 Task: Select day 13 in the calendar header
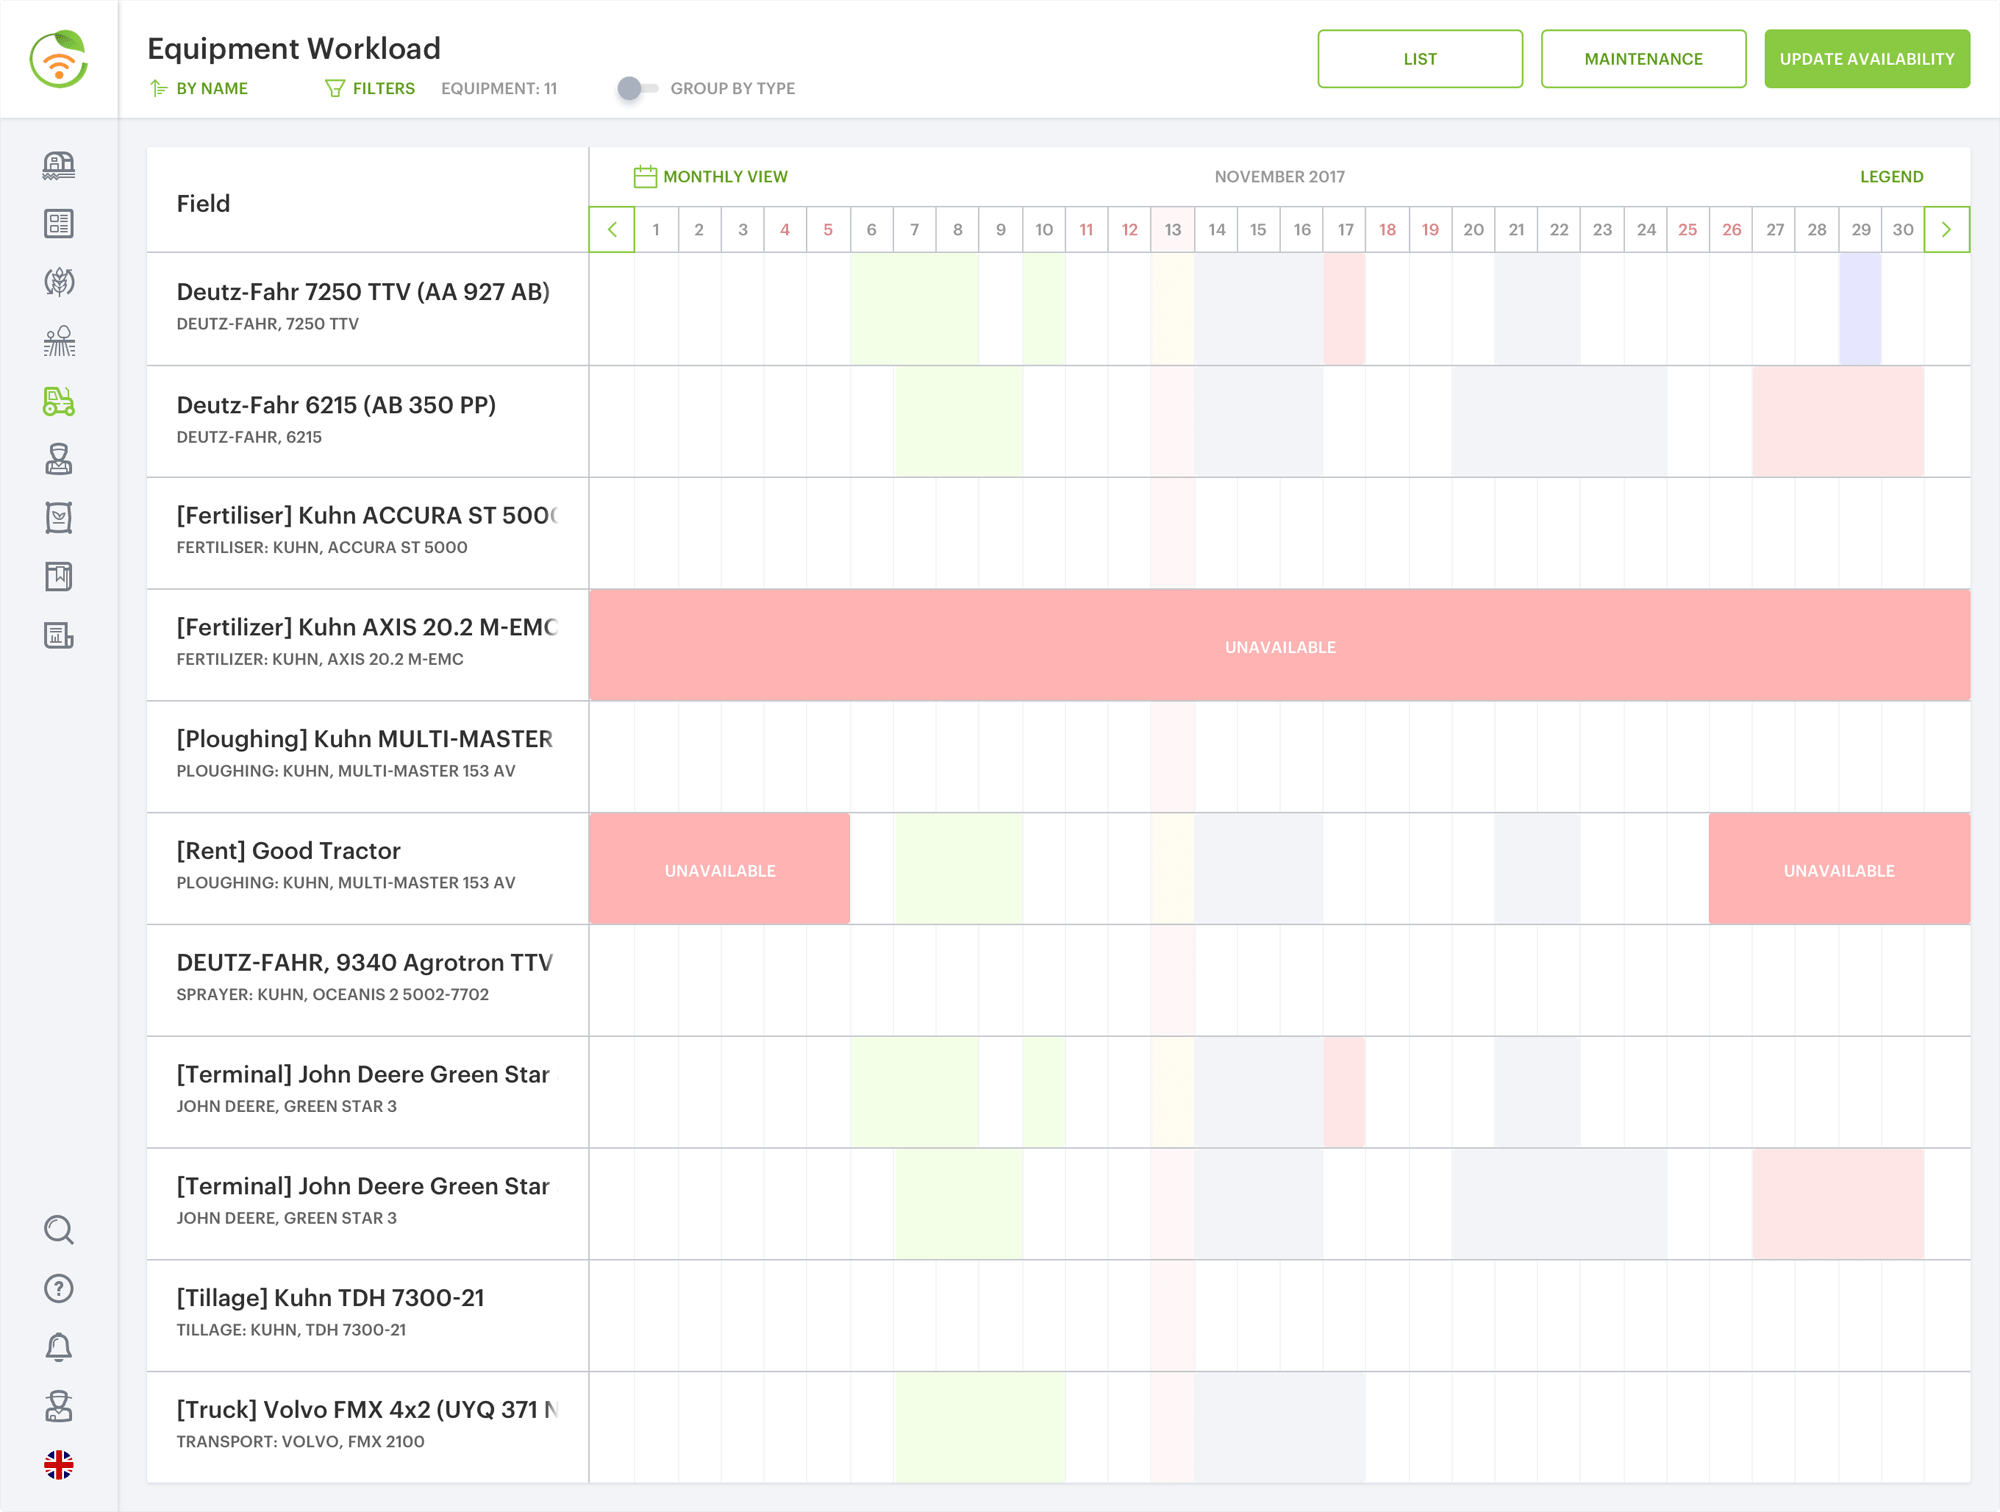coord(1172,230)
